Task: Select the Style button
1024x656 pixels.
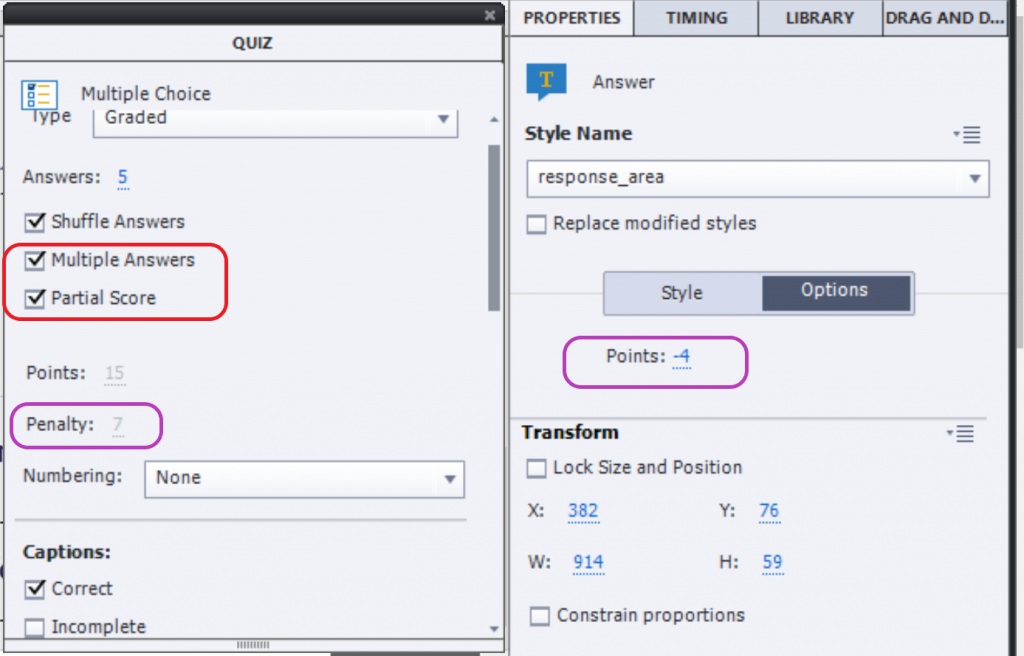Action: point(682,293)
